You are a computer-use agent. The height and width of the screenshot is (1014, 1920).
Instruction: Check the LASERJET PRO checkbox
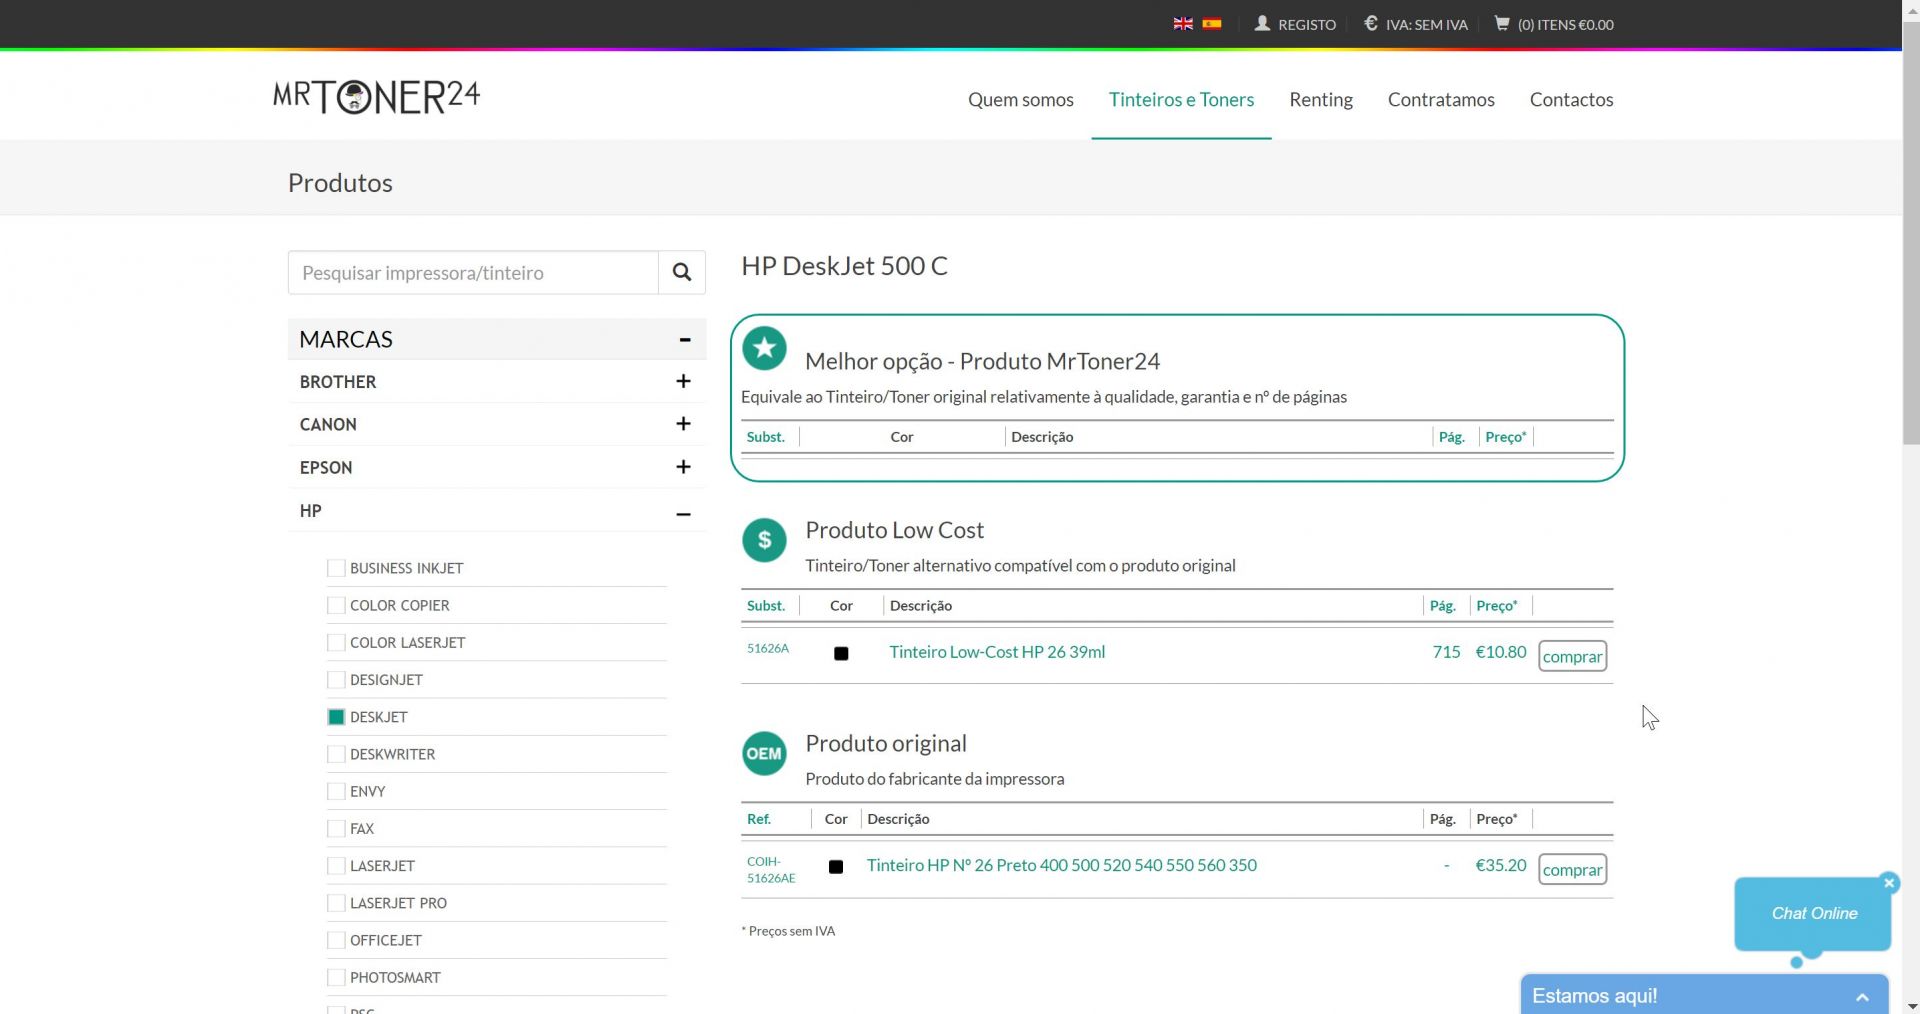point(336,903)
